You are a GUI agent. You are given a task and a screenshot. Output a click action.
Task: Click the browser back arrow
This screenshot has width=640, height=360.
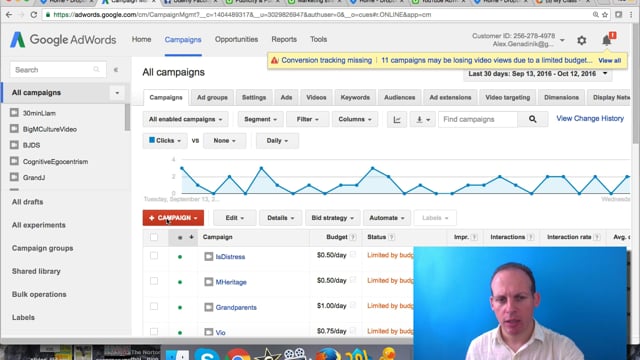(x=9, y=15)
